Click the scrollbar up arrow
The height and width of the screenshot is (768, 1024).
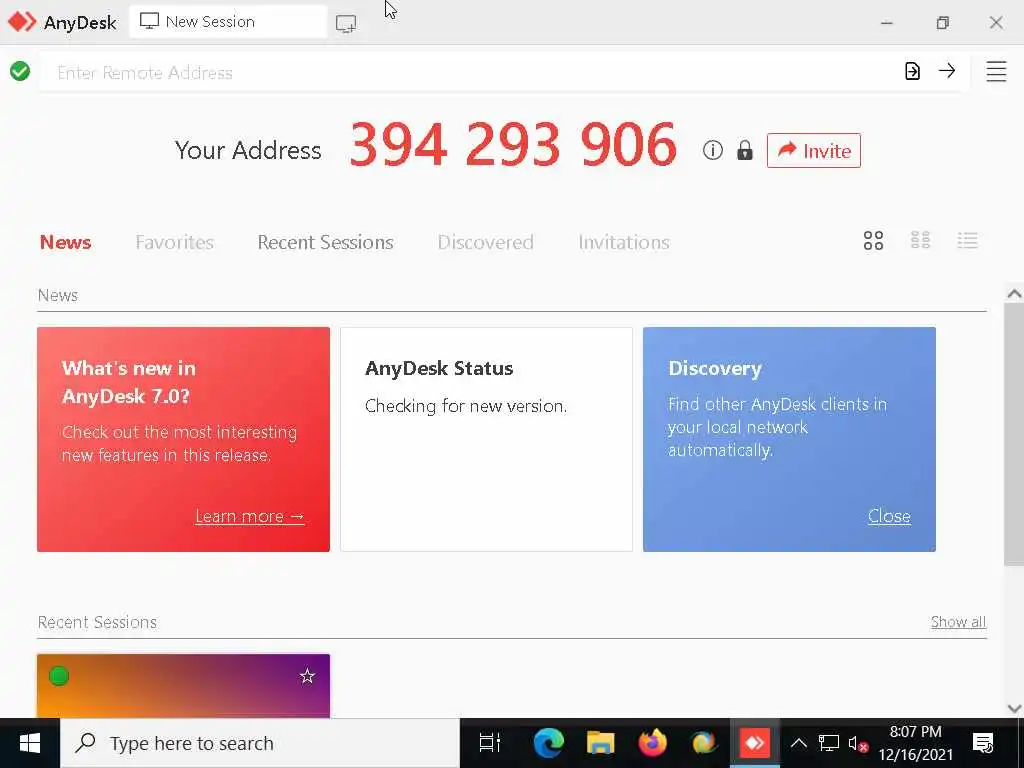[1014, 294]
